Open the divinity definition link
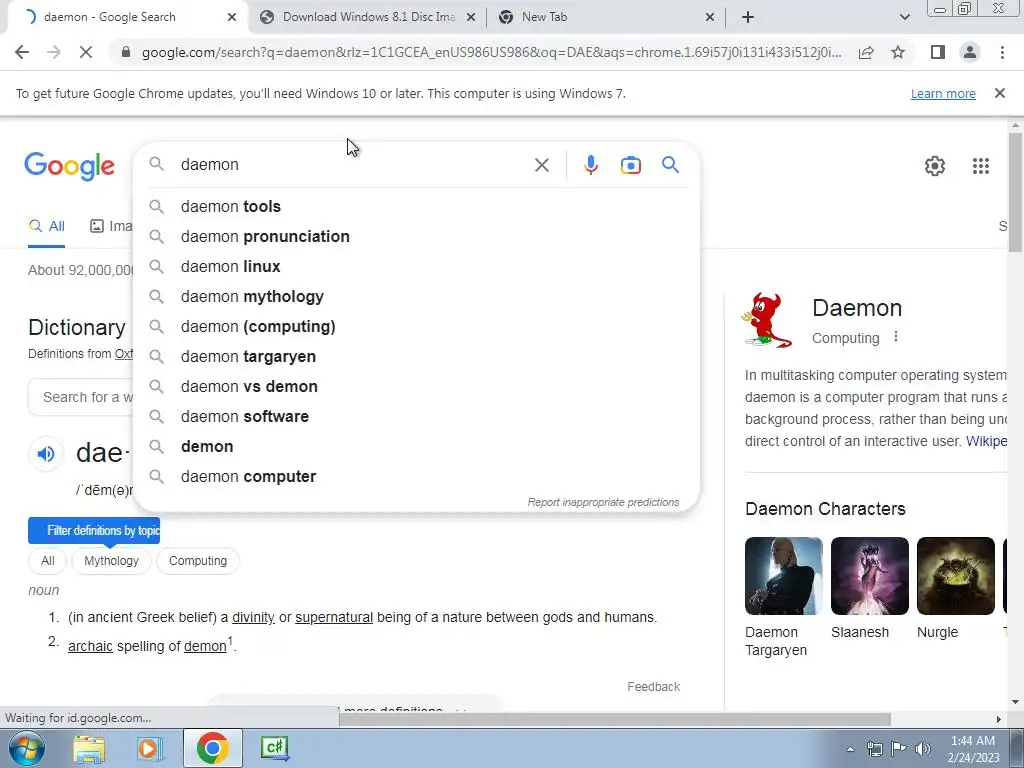This screenshot has width=1024, height=768. pos(253,617)
